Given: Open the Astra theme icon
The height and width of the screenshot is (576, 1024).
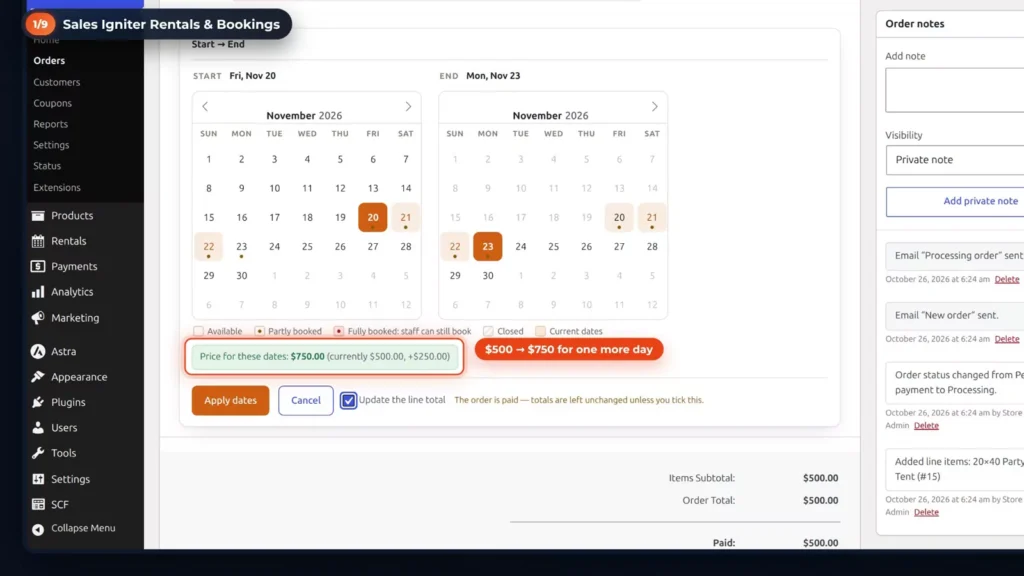Looking at the screenshot, I should pos(38,351).
